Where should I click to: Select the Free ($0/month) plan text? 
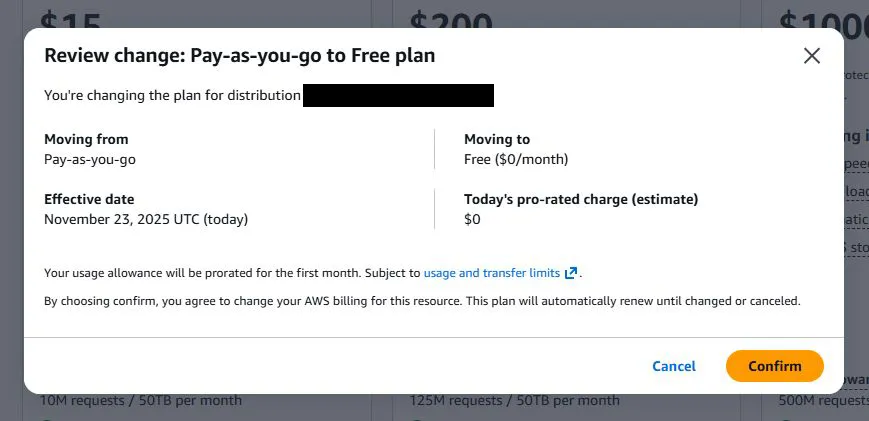(x=516, y=159)
